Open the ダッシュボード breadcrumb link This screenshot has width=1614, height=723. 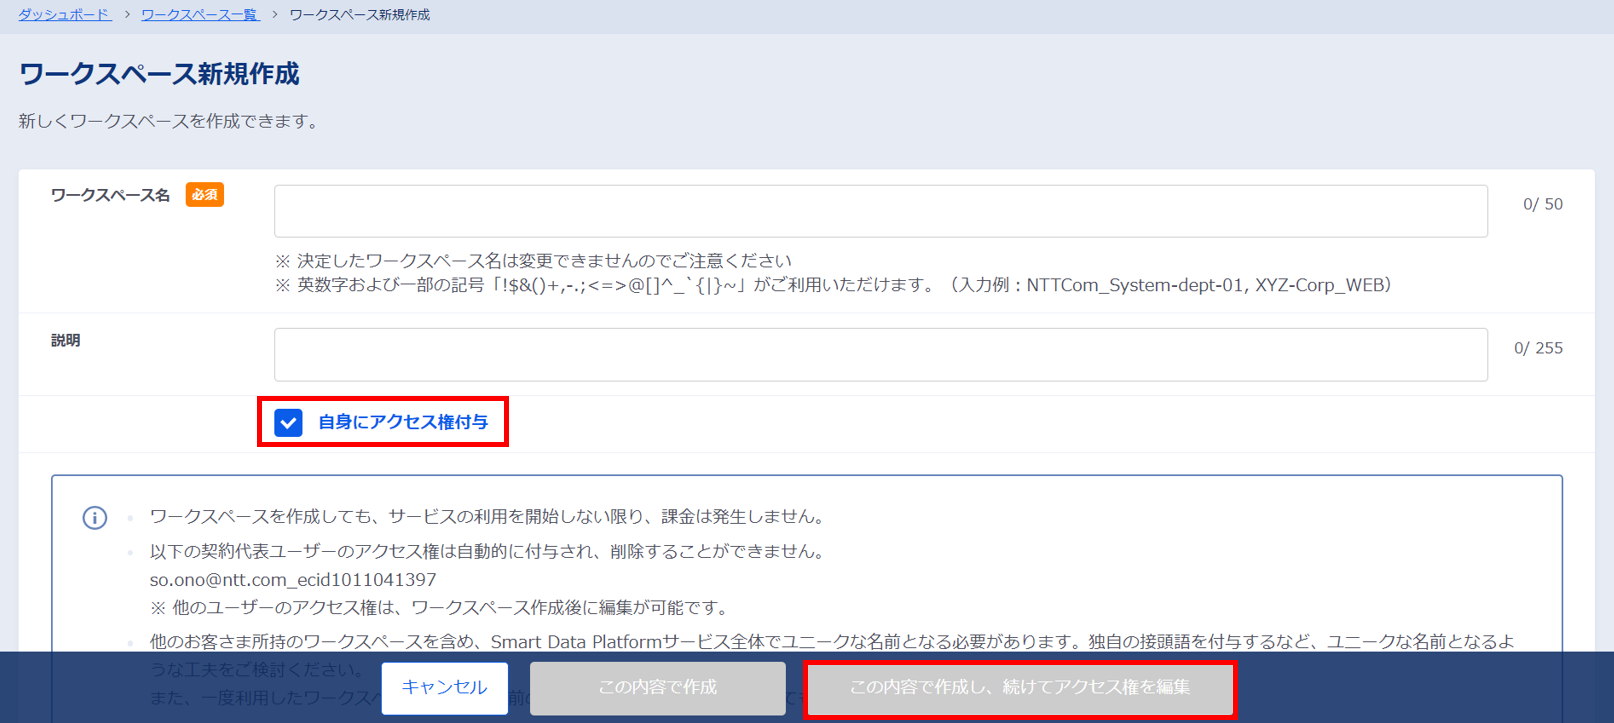click(64, 15)
